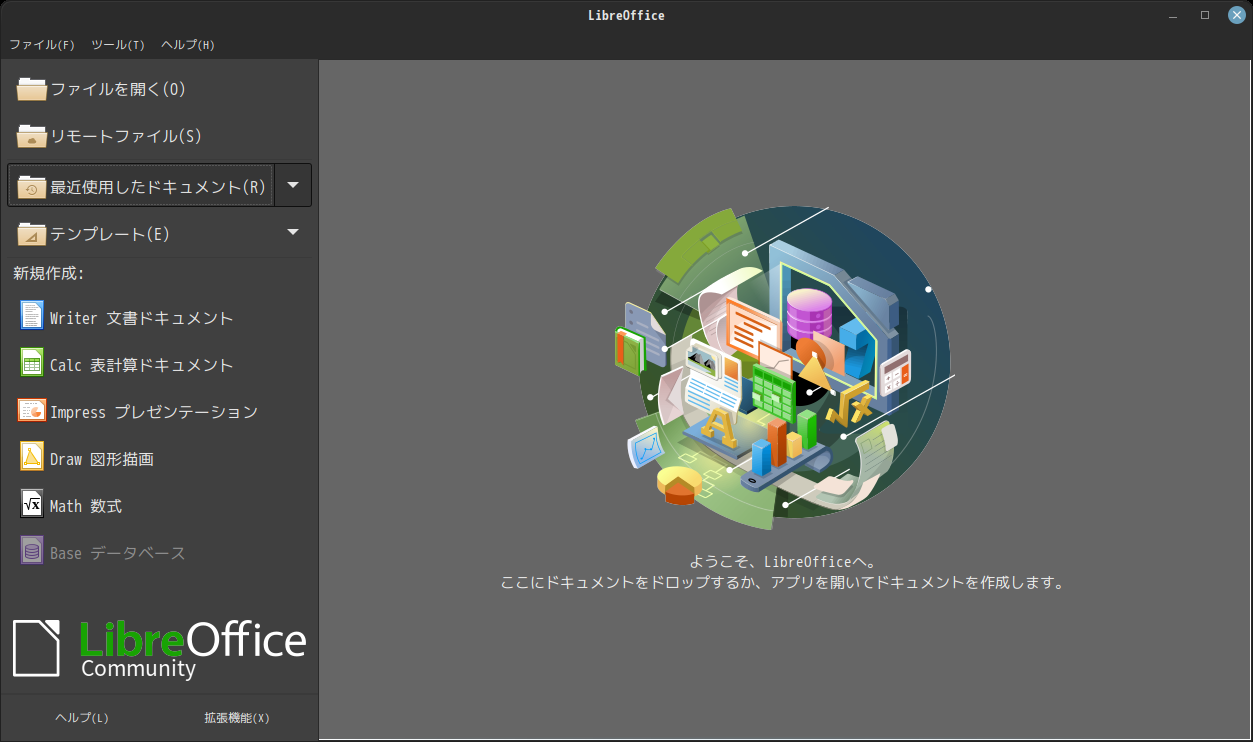Create a new Draw 図形描画
The image size is (1253, 742).
(160, 458)
